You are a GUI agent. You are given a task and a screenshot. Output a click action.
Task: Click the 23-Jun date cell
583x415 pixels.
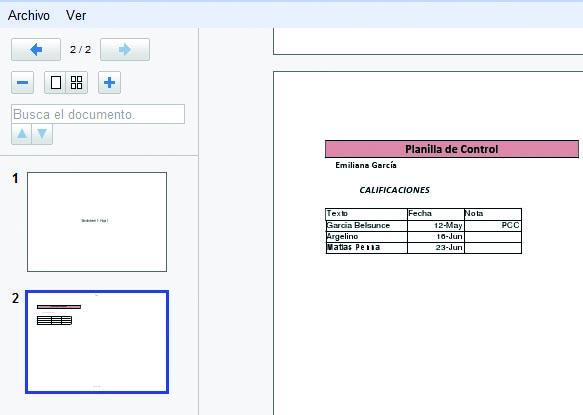coord(436,248)
